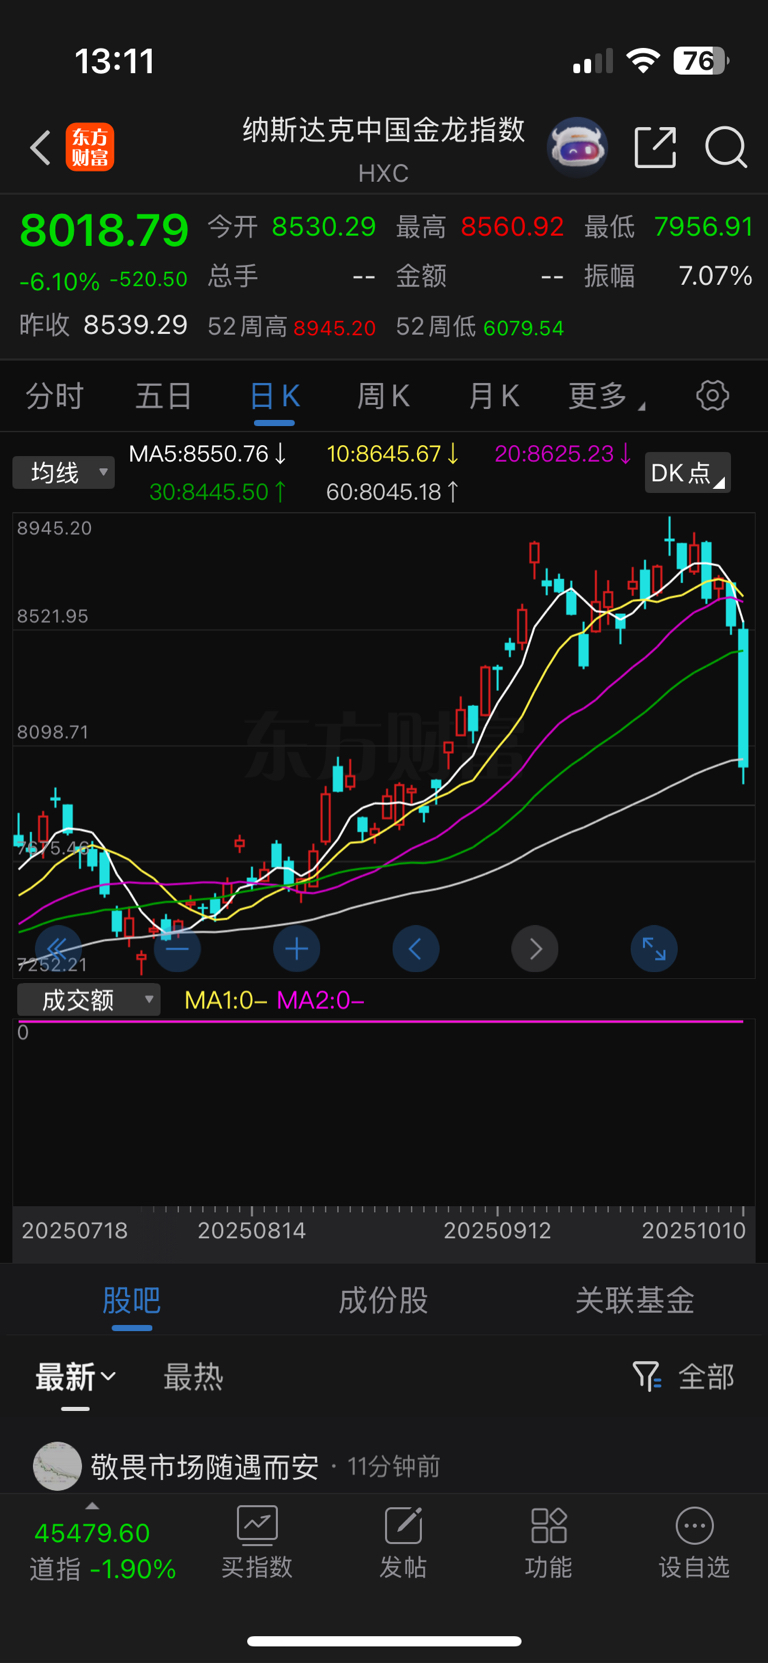The width and height of the screenshot is (768, 1663).
Task: Tap the 52周低 value 6079.54
Action: point(523,328)
